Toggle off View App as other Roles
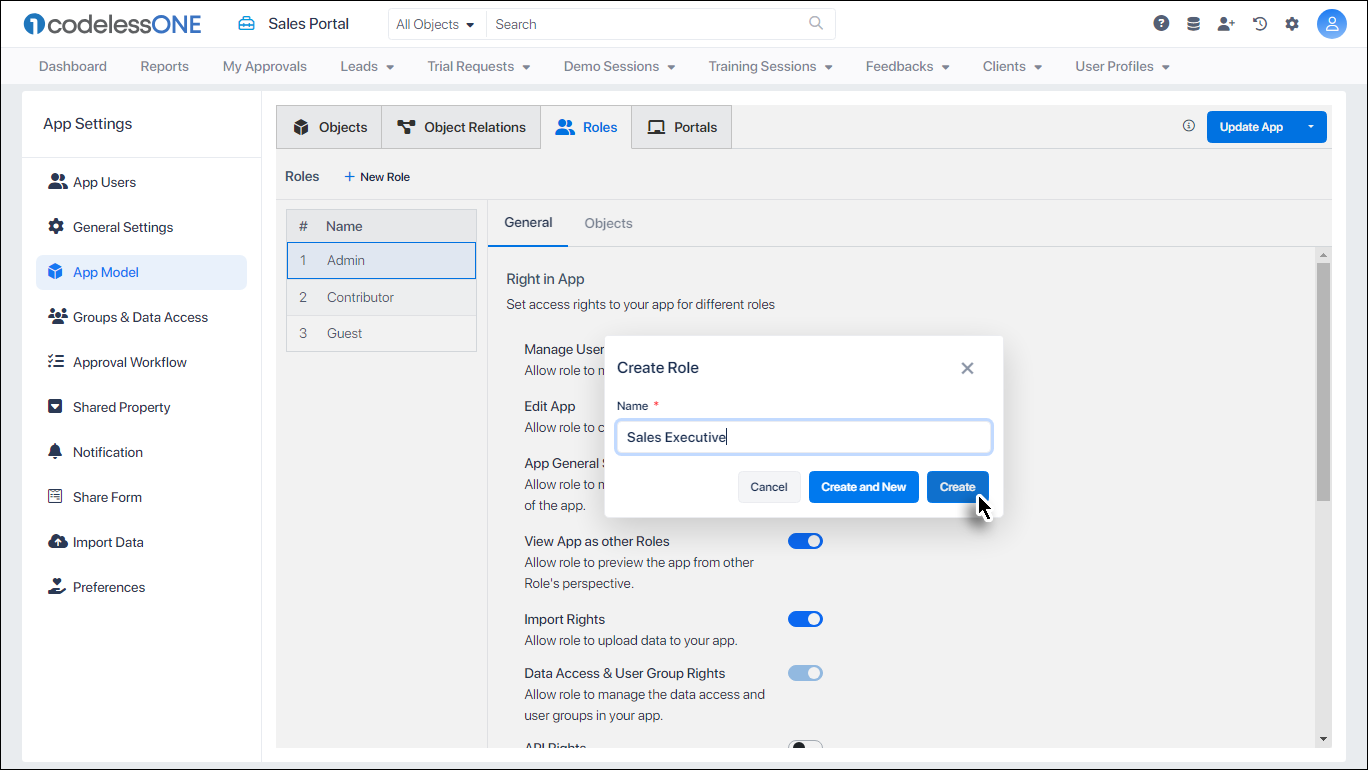 805,540
